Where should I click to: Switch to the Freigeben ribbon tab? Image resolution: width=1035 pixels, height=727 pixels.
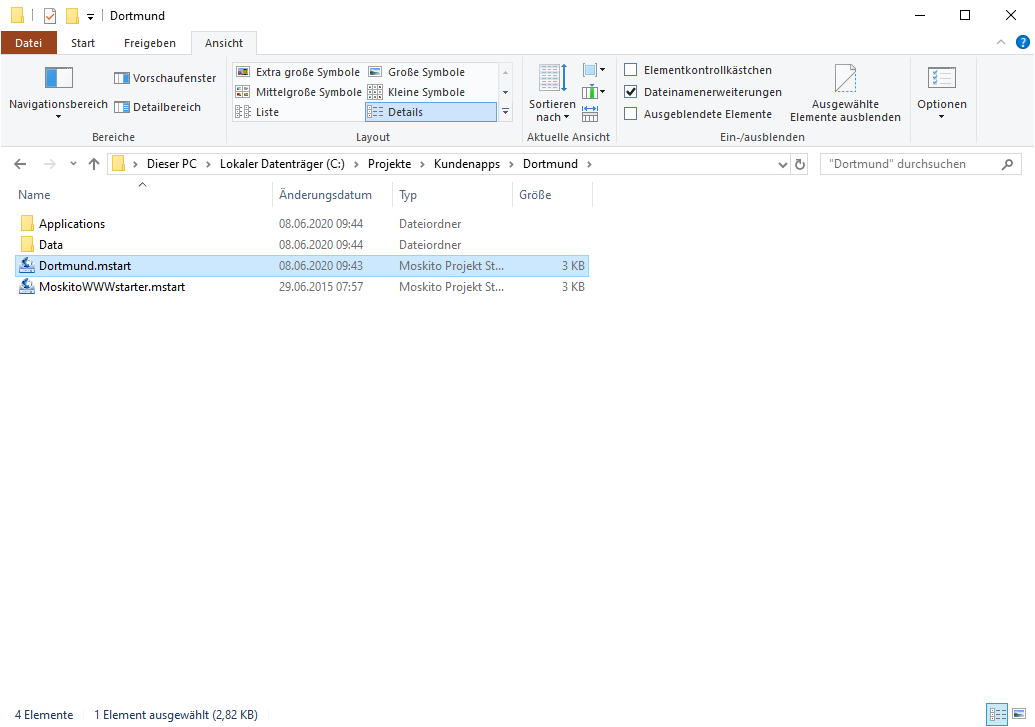(149, 43)
